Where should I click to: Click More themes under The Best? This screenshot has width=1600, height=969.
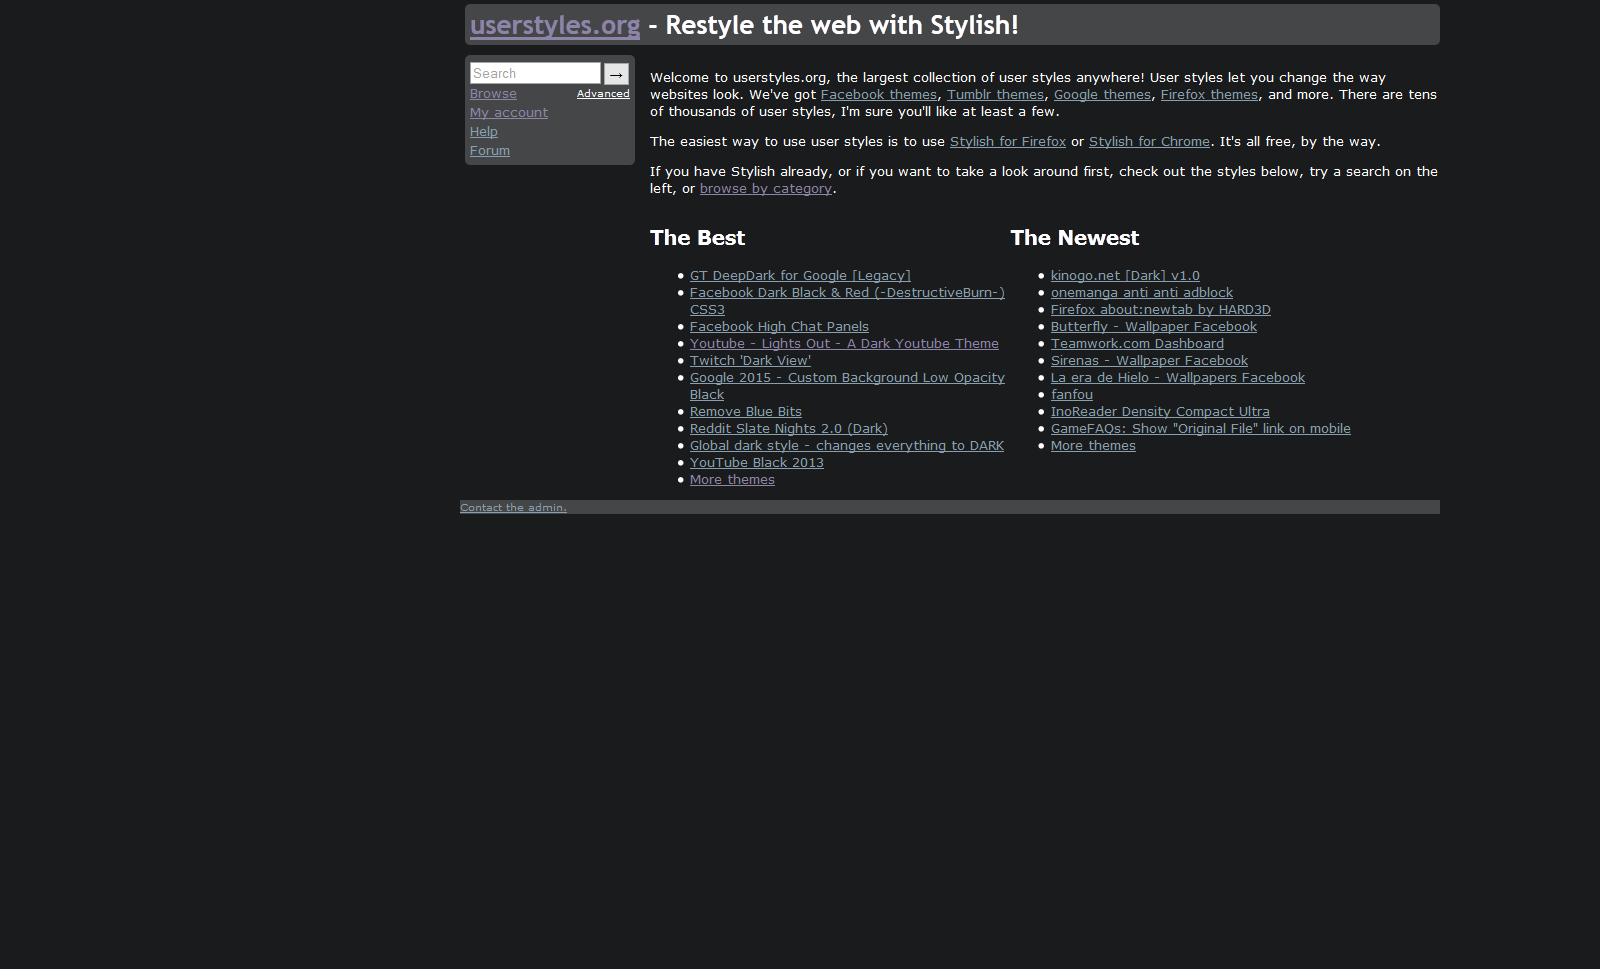pyautogui.click(x=732, y=480)
